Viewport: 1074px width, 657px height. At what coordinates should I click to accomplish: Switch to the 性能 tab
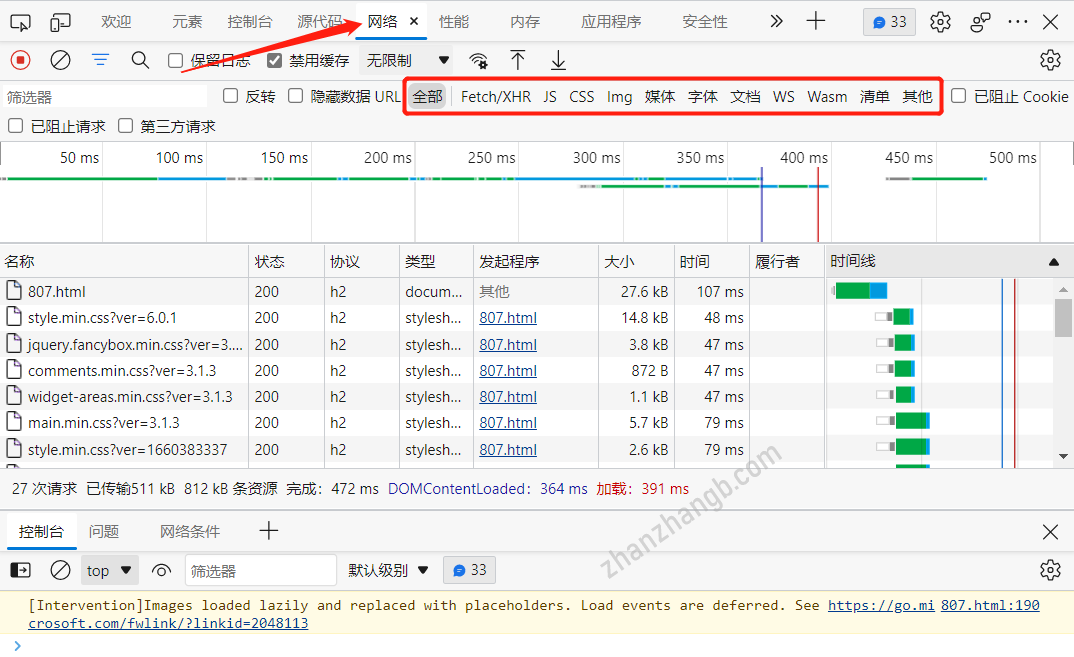[454, 21]
